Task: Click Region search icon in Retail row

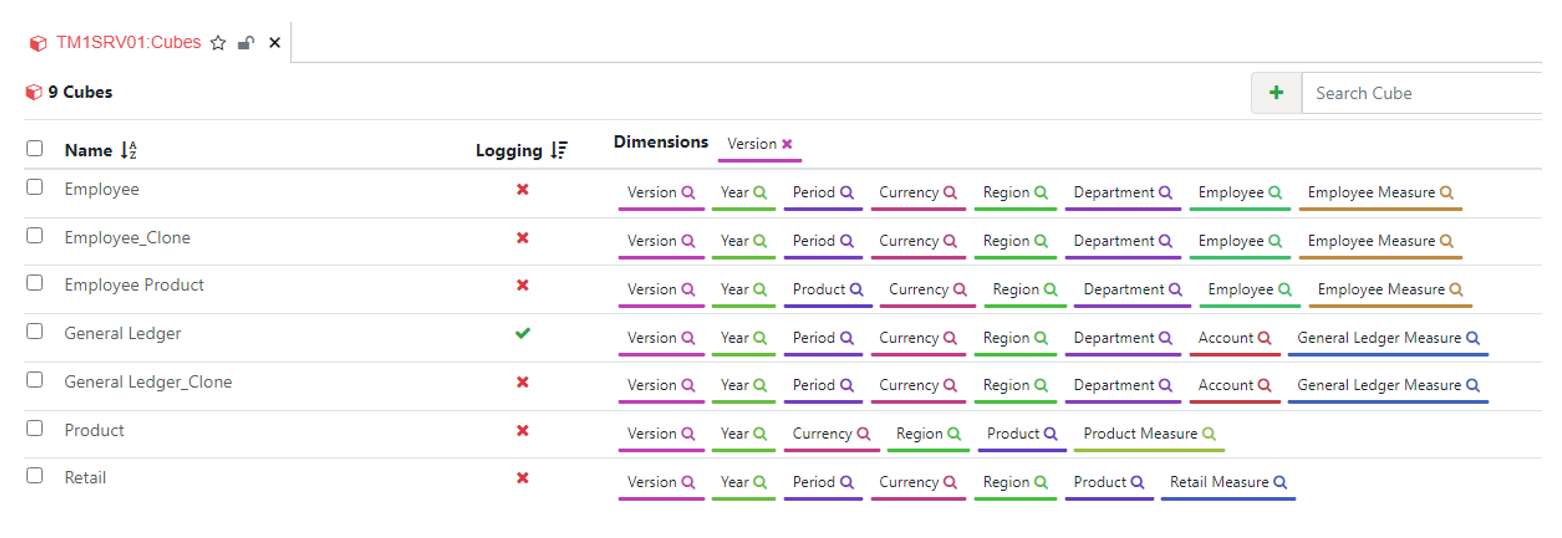Action: [x=1040, y=482]
